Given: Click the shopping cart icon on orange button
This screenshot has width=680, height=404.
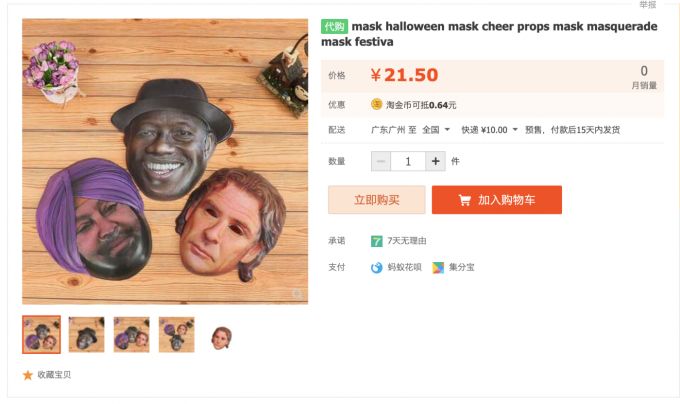Looking at the screenshot, I should click(x=464, y=200).
